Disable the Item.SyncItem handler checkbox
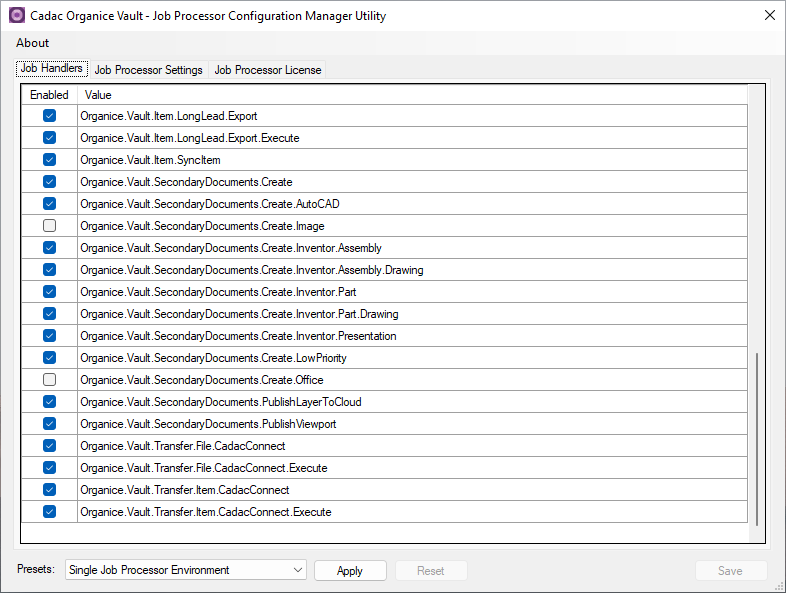786x593 pixels. click(49, 160)
